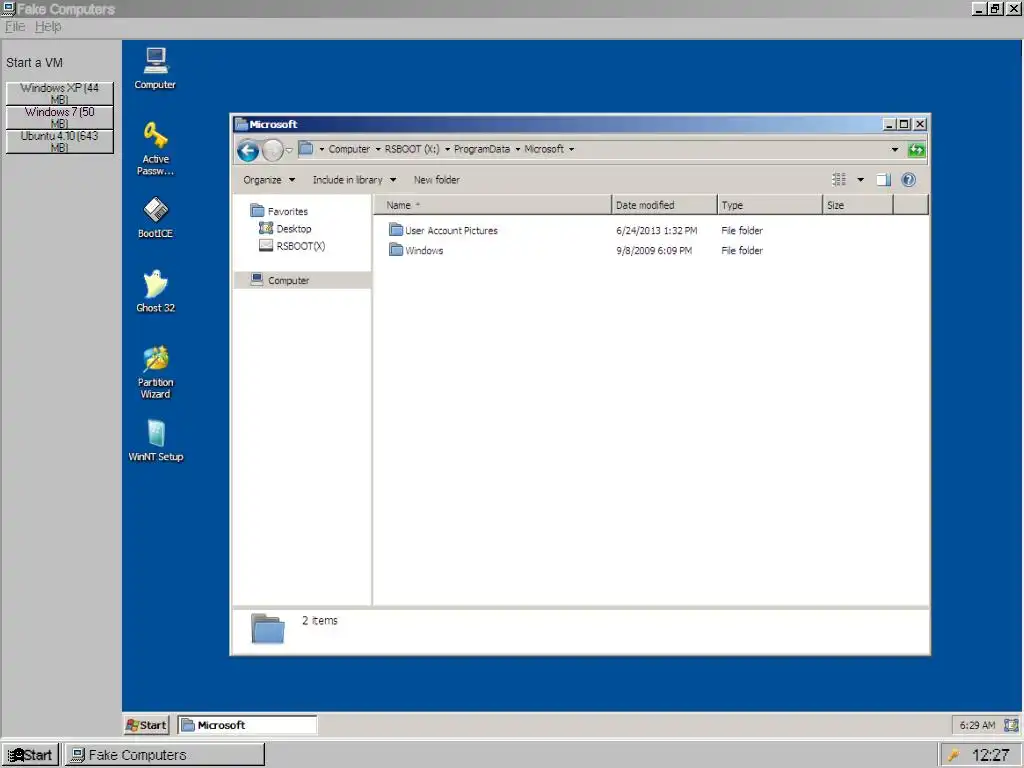Sort by the Name column header
1024x768 pixels.
point(492,205)
